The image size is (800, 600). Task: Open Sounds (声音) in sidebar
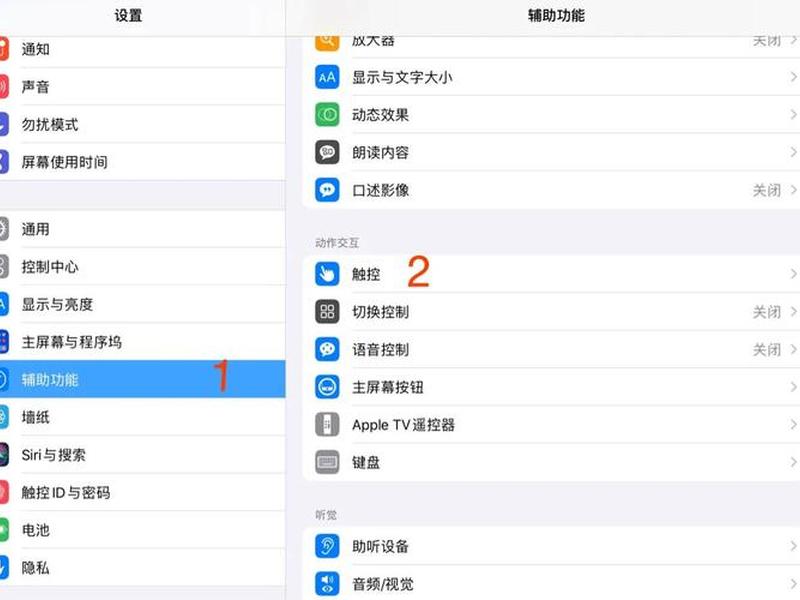pos(142,87)
